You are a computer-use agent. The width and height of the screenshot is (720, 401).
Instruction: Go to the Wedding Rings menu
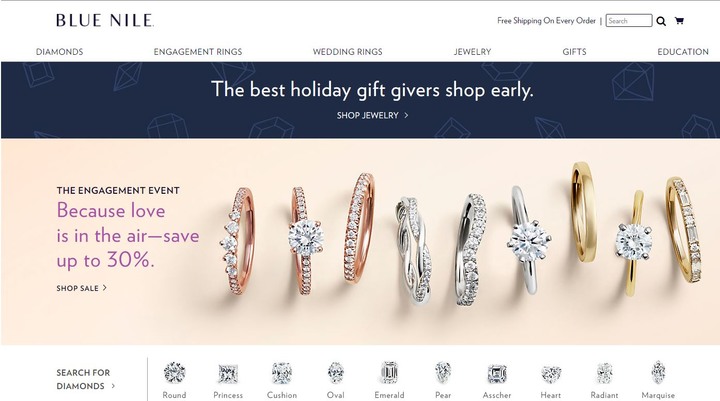348,52
